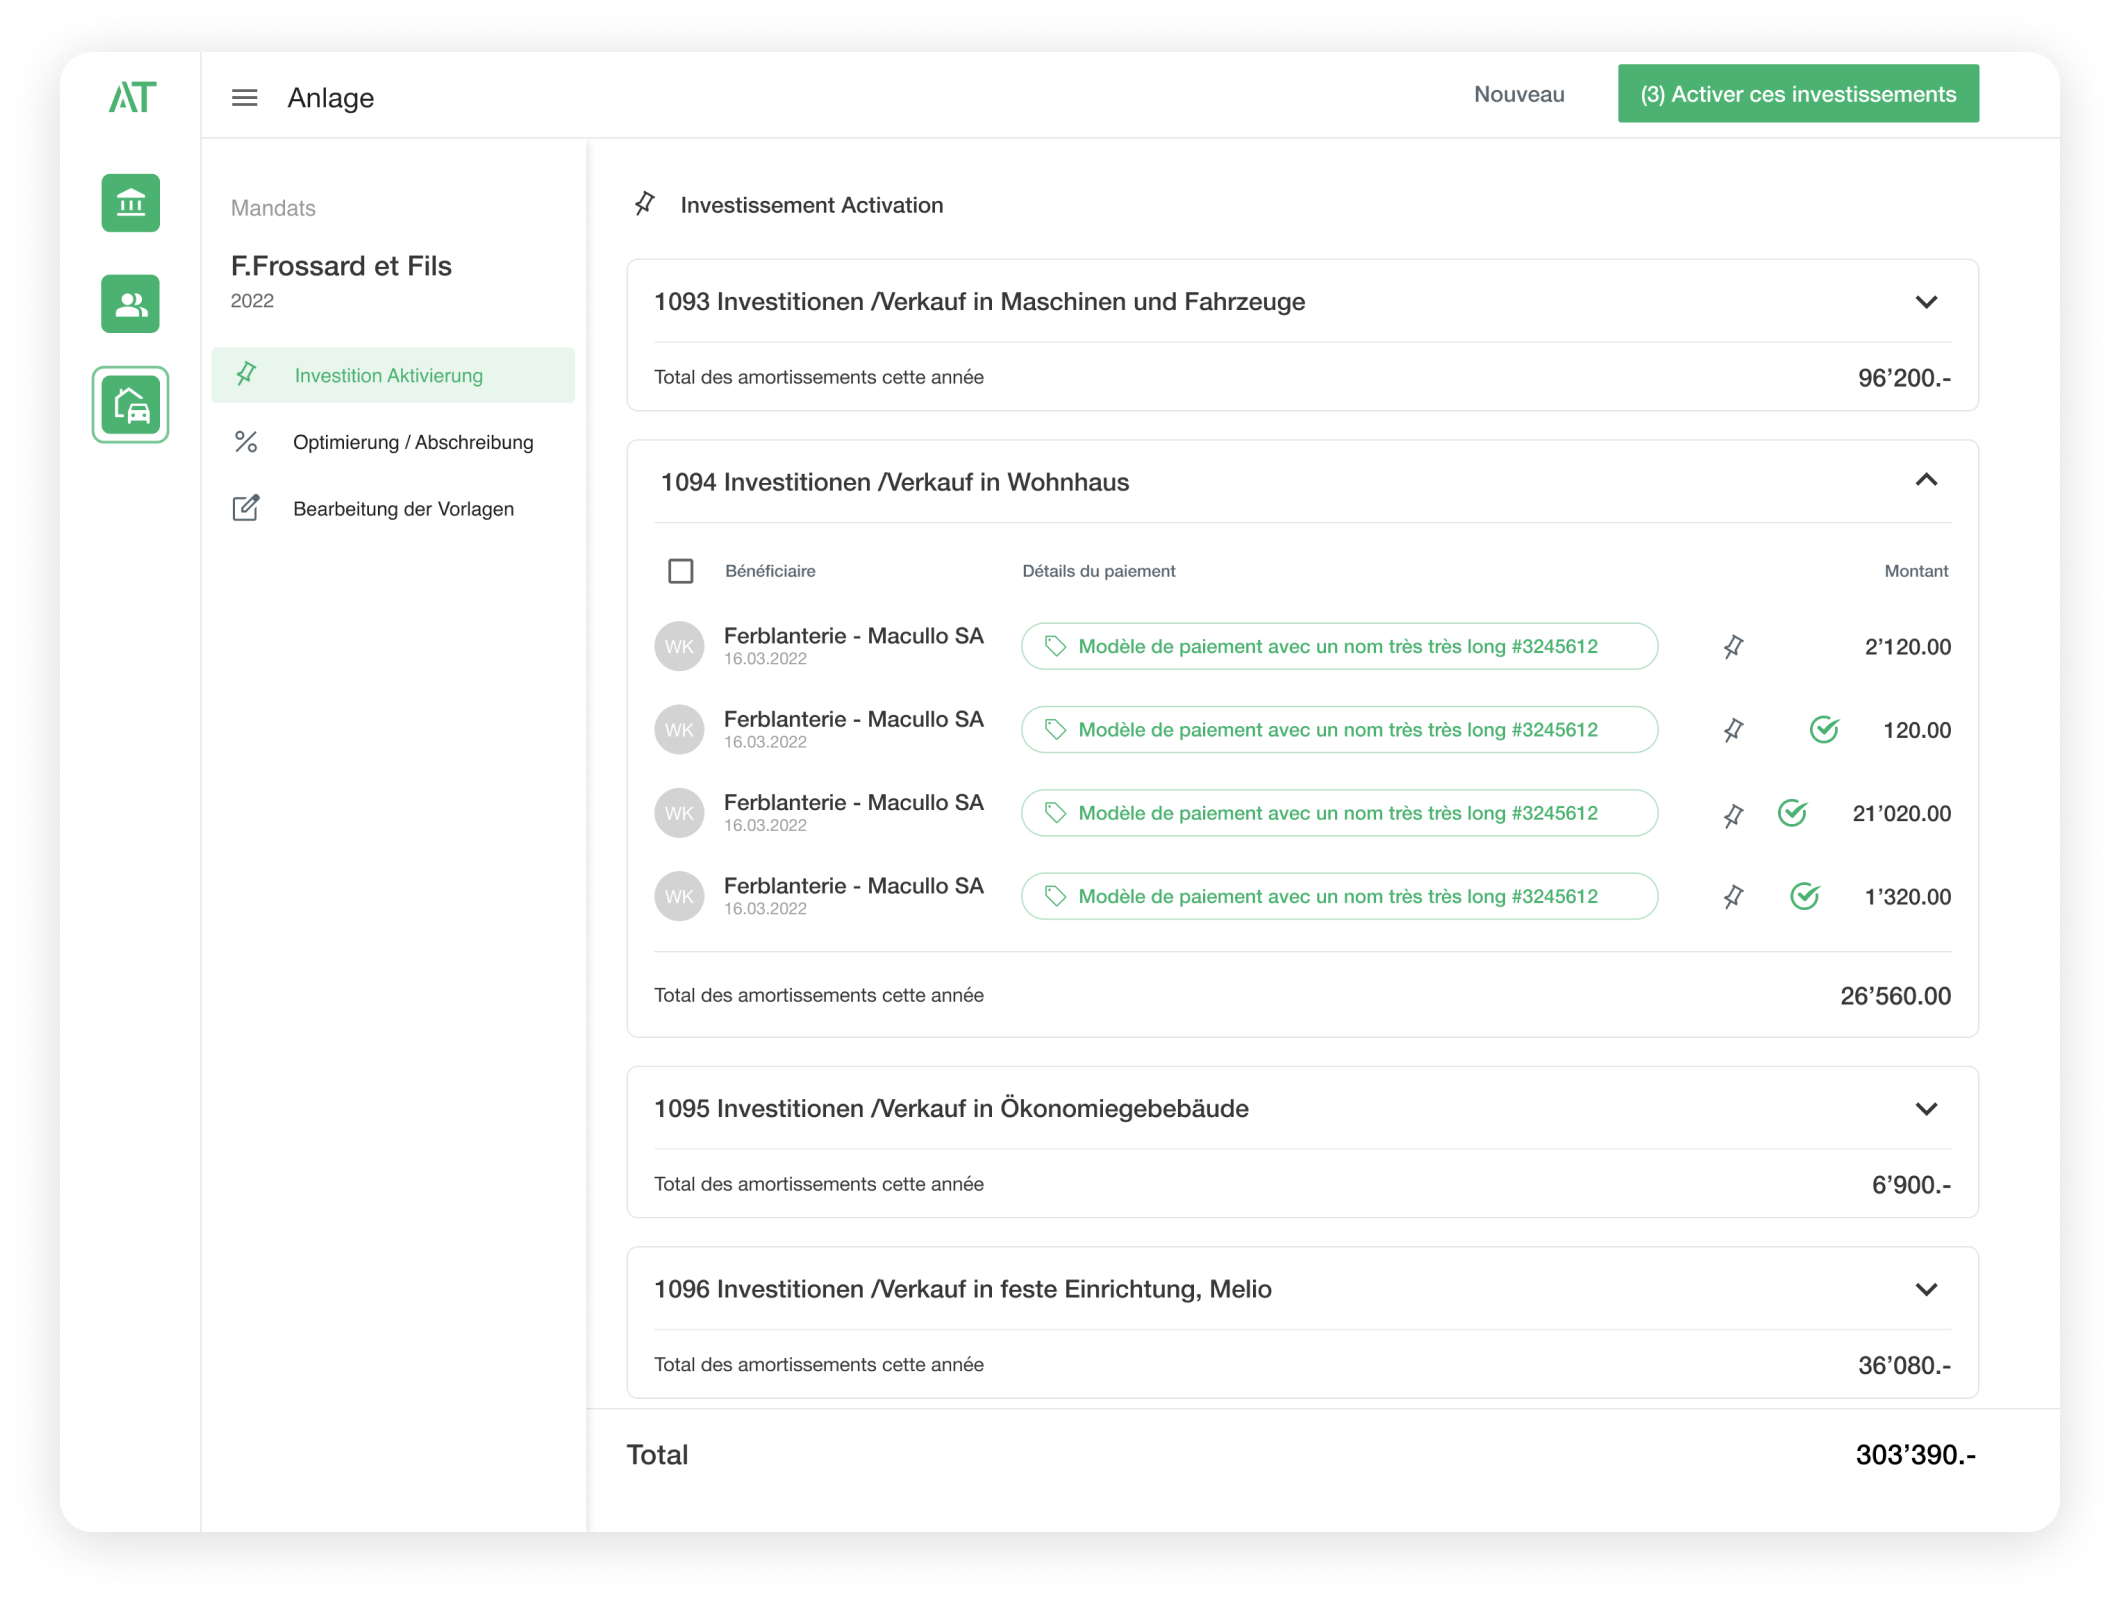Click the pin icon on the 2'120.00 row

pos(1733,647)
